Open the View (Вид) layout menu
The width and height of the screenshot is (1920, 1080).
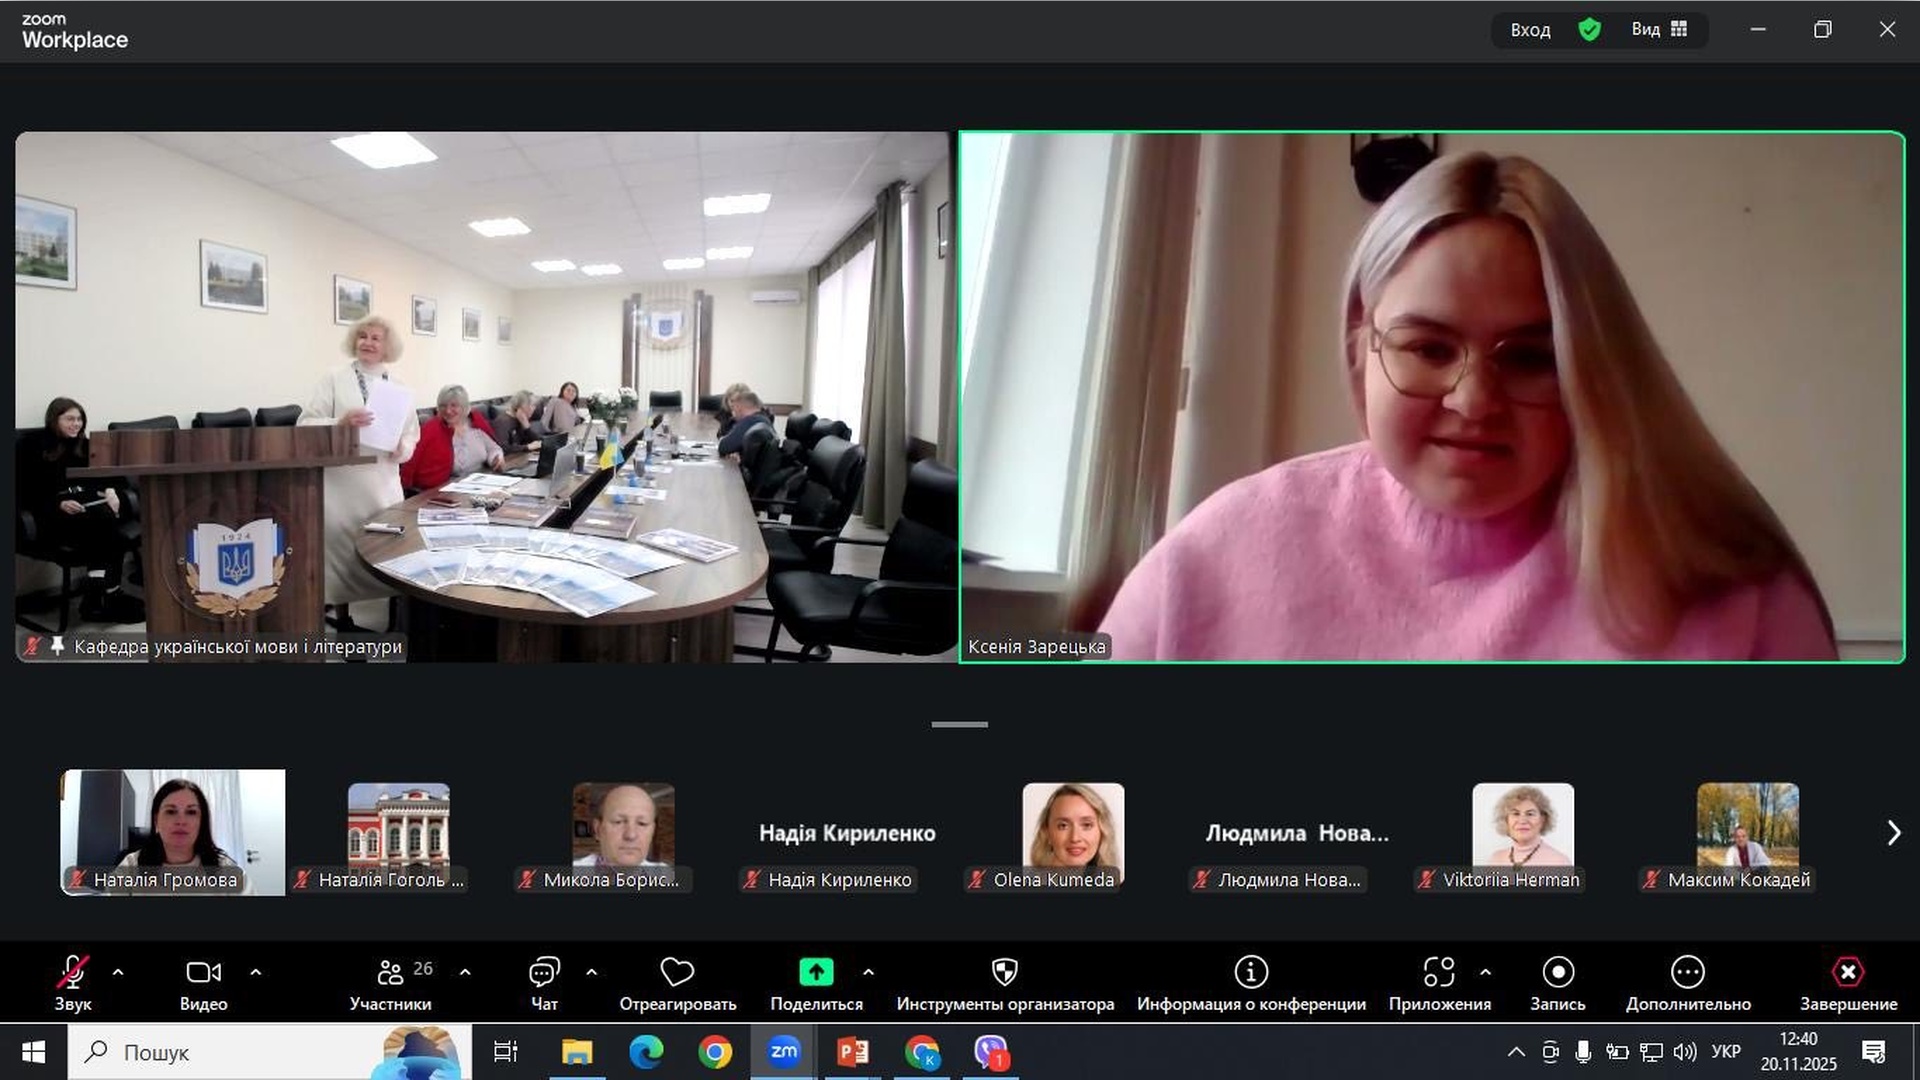pos(1659,30)
